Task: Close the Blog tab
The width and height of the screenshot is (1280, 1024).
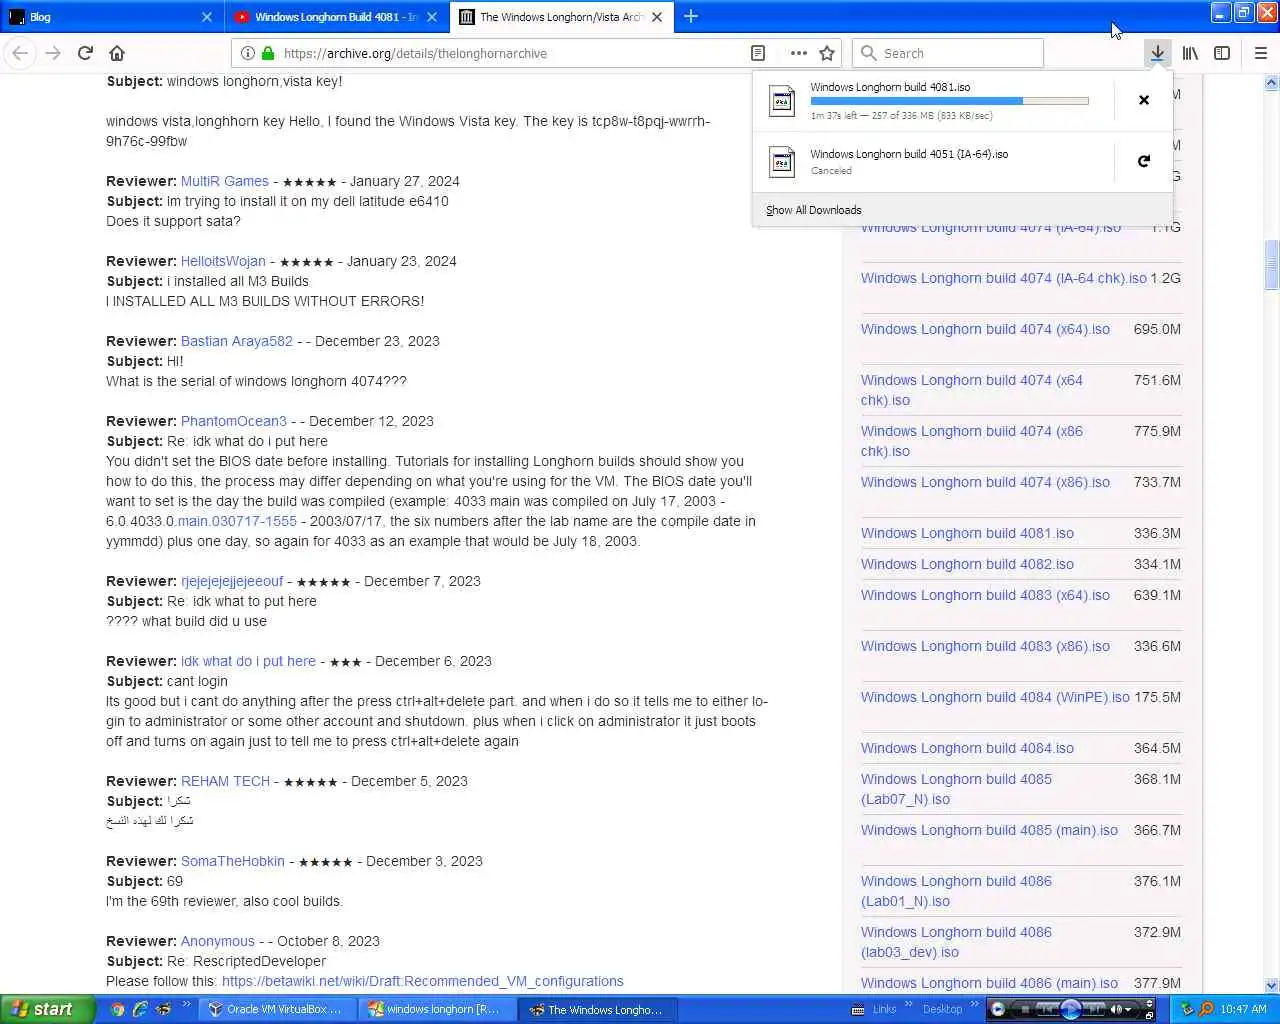Action: [x=206, y=17]
